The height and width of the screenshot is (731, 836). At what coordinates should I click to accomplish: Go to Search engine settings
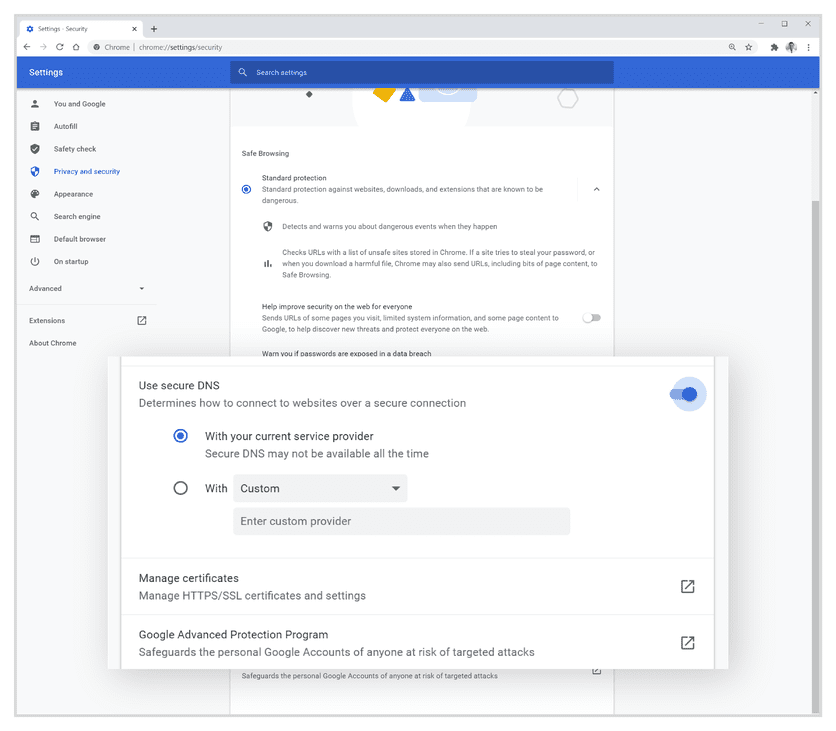(x=77, y=217)
